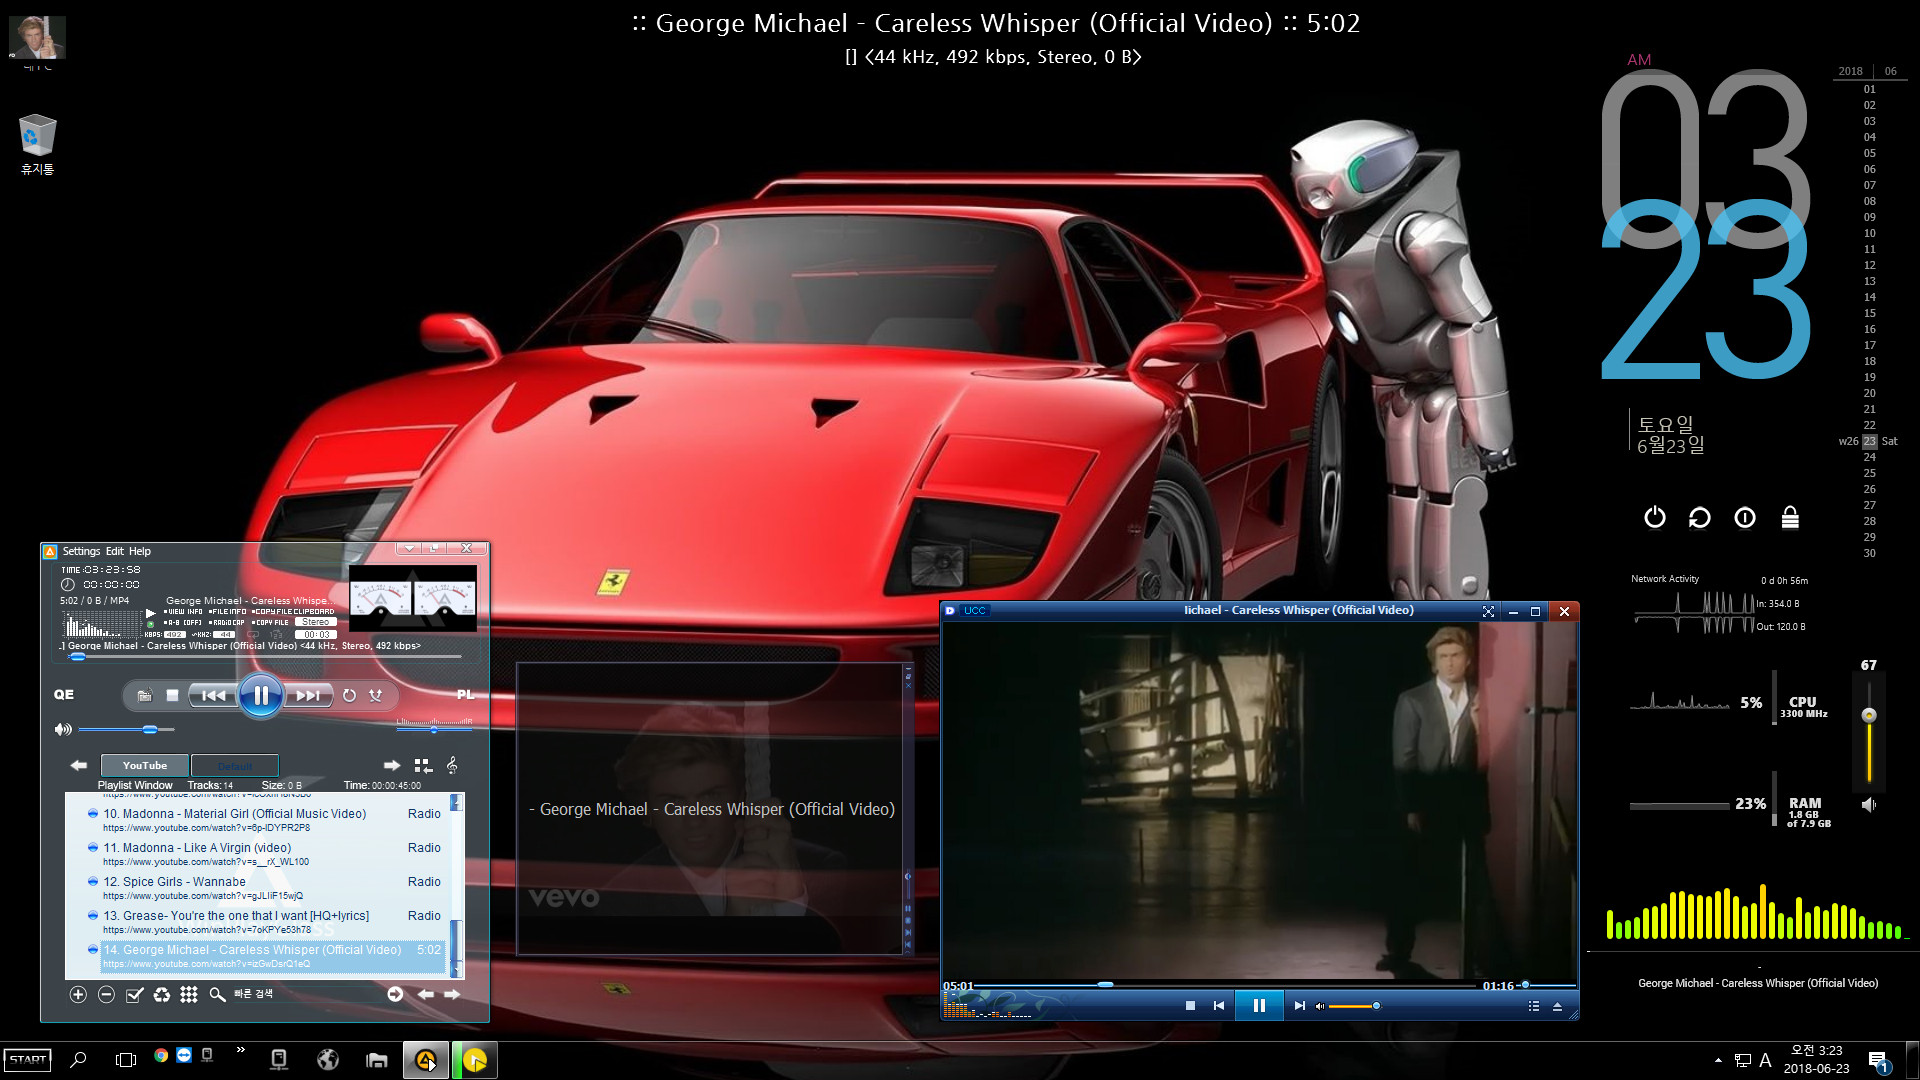
Task: Click the clock timer icon in AIMP
Action: coord(68,584)
